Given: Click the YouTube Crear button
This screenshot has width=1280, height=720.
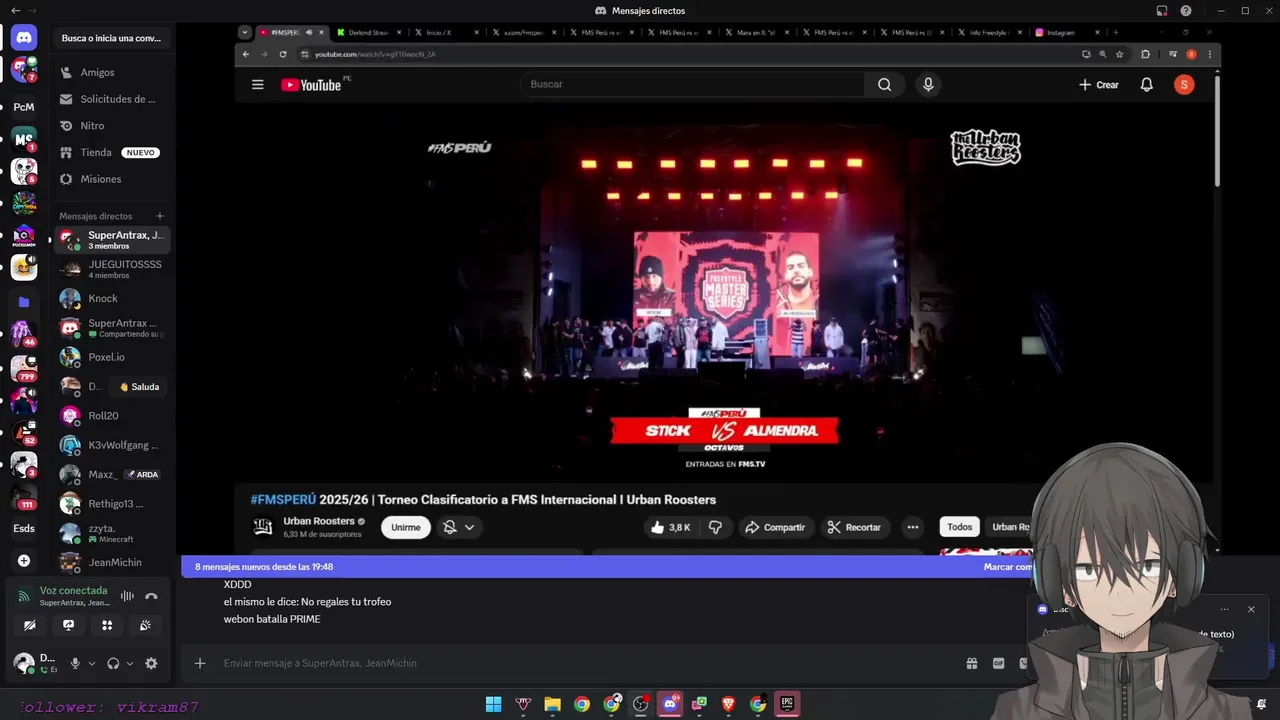Looking at the screenshot, I should pos(1098,85).
